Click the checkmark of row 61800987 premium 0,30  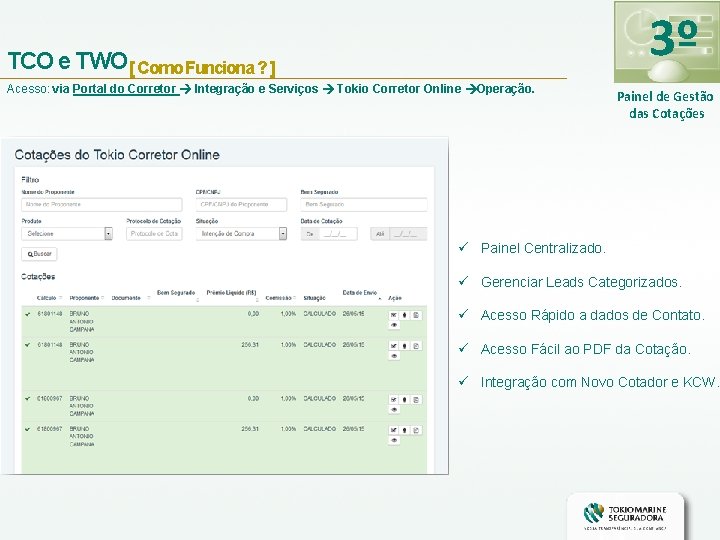28,399
